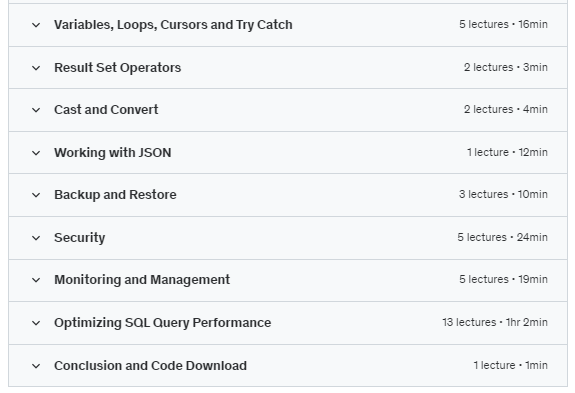Click the '13 lectures • 1hr 2min' label

click(x=495, y=322)
